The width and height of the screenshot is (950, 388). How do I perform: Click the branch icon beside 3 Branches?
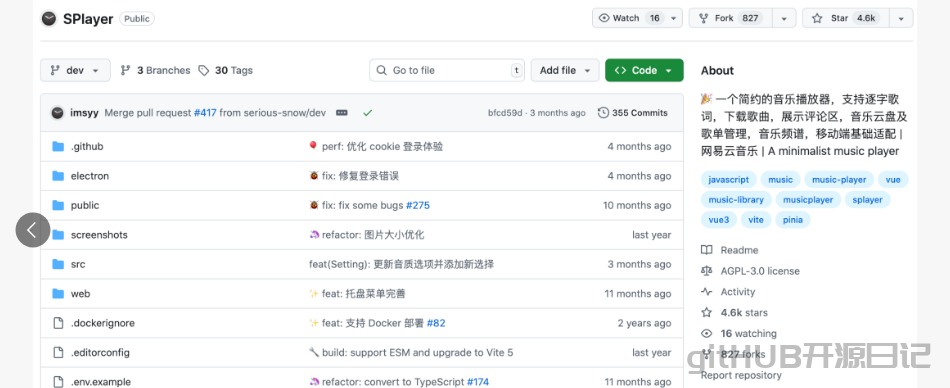pyautogui.click(x=125, y=70)
